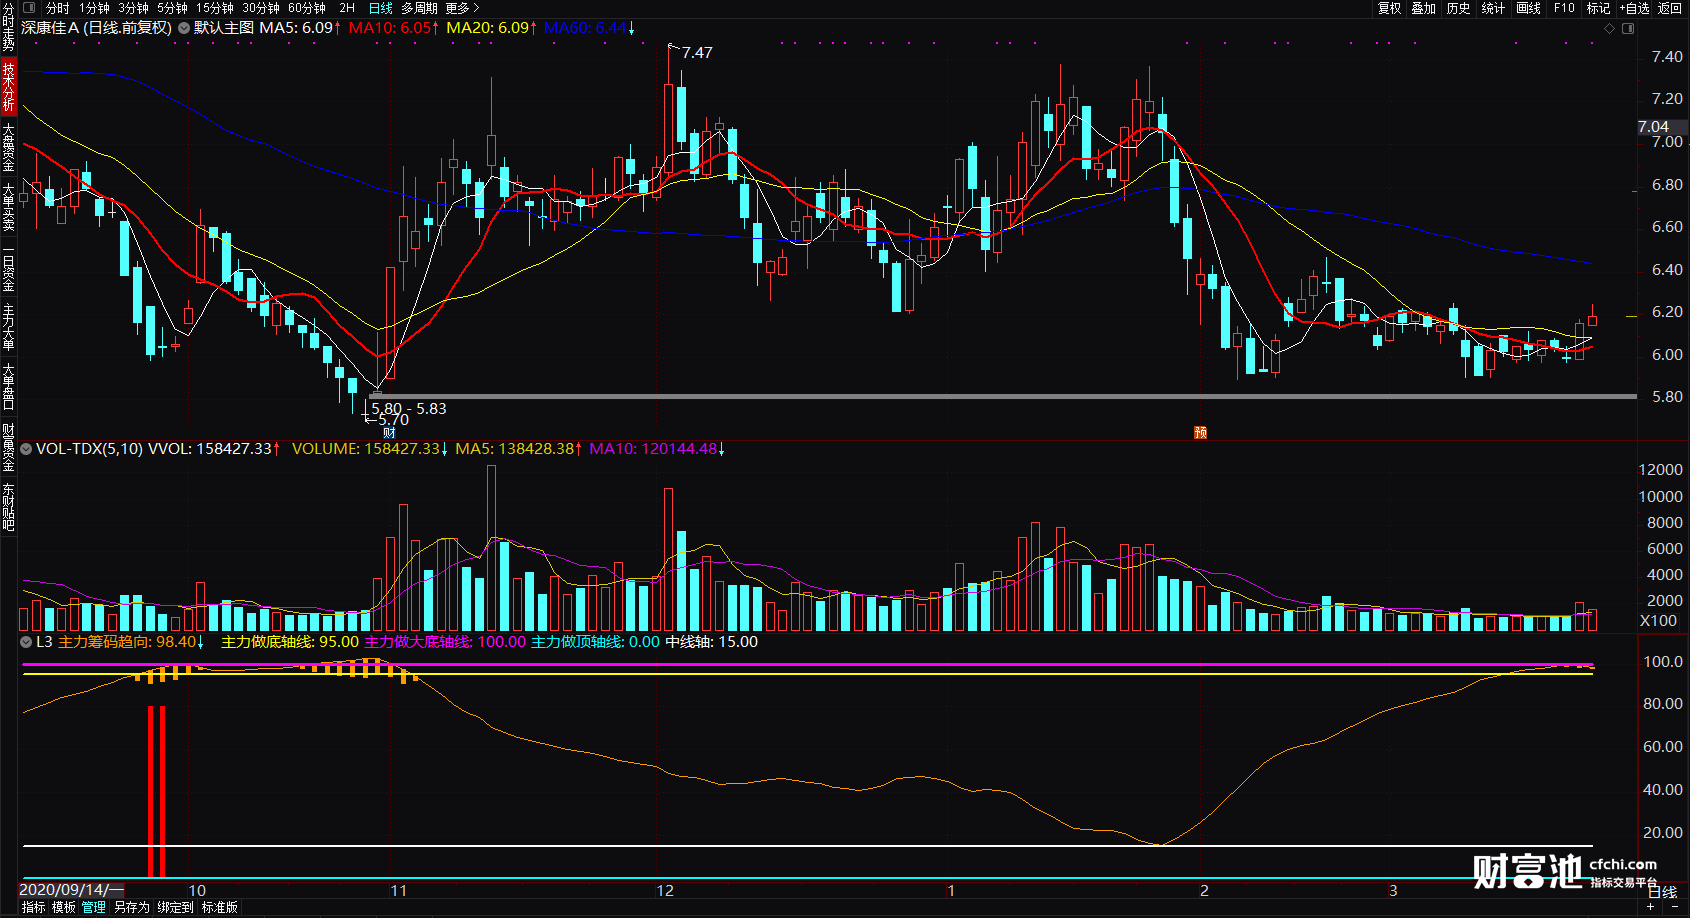The height and width of the screenshot is (918, 1690).
Task: Click the 深康佳A stock title
Action: point(96,28)
